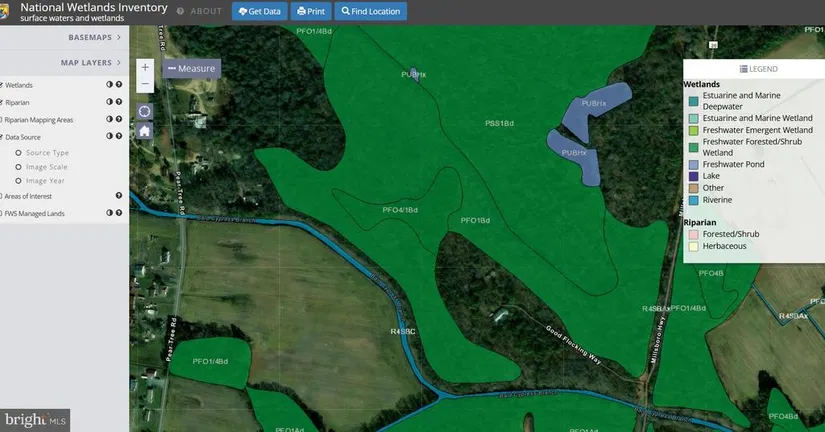Viewport: 825px width, 432px height.
Task: Expand the Basemaps panel
Action: (x=94, y=37)
